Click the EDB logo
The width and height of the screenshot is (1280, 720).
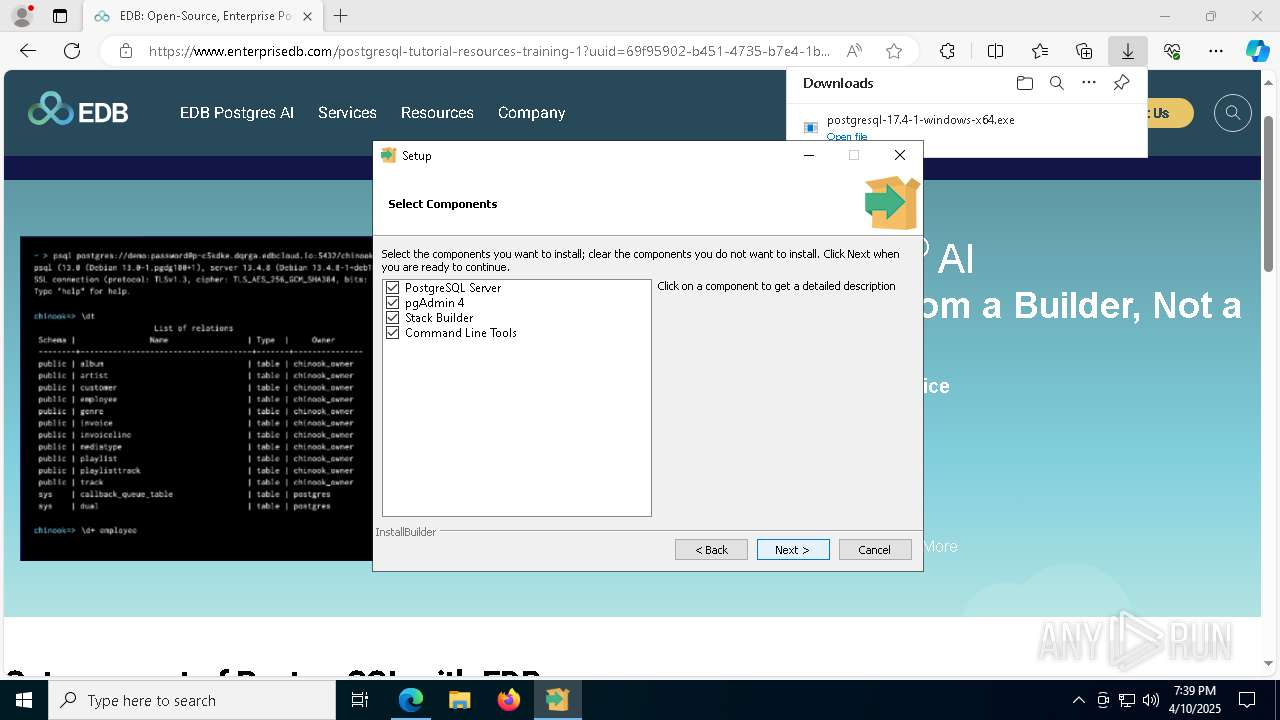(x=78, y=110)
